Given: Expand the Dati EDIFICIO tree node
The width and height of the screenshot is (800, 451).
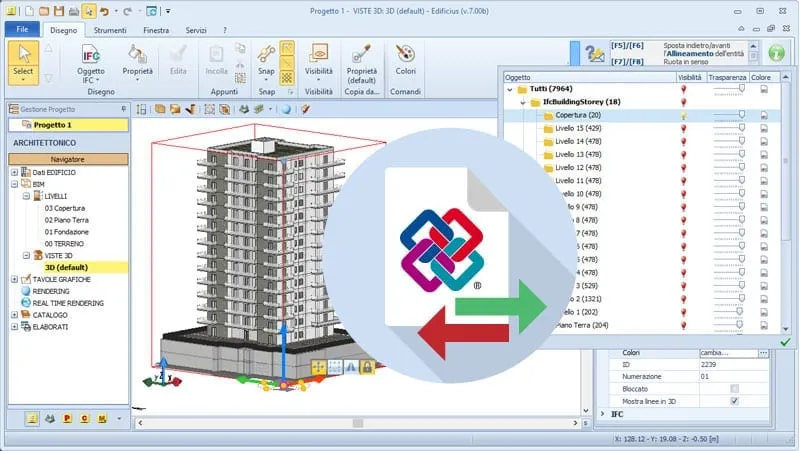Looking at the screenshot, I should pos(14,172).
